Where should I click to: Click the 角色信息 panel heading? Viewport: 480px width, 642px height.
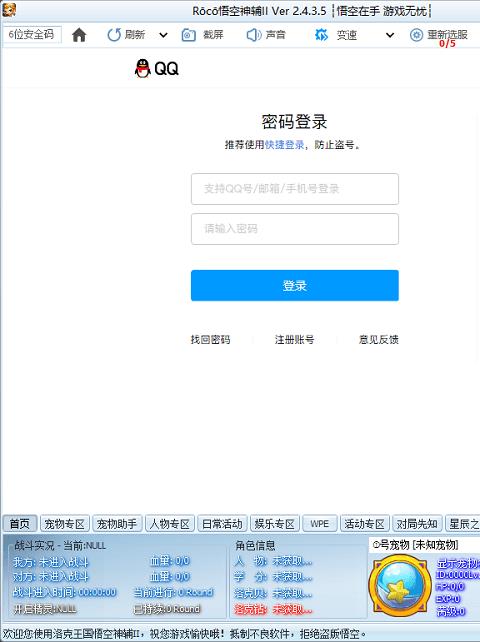[x=255, y=545]
